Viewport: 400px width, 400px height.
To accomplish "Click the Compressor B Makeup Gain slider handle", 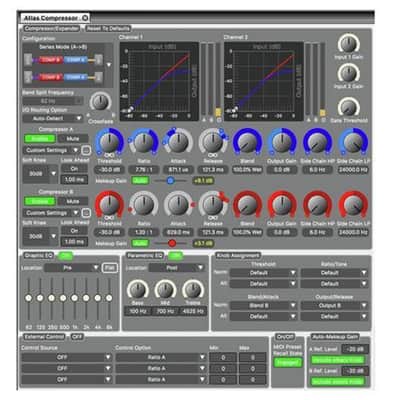I will coord(172,243).
